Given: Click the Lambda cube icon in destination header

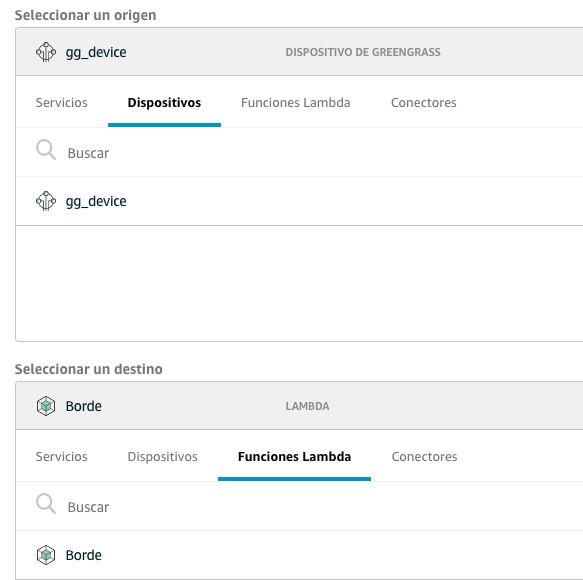Looking at the screenshot, I should tap(46, 406).
